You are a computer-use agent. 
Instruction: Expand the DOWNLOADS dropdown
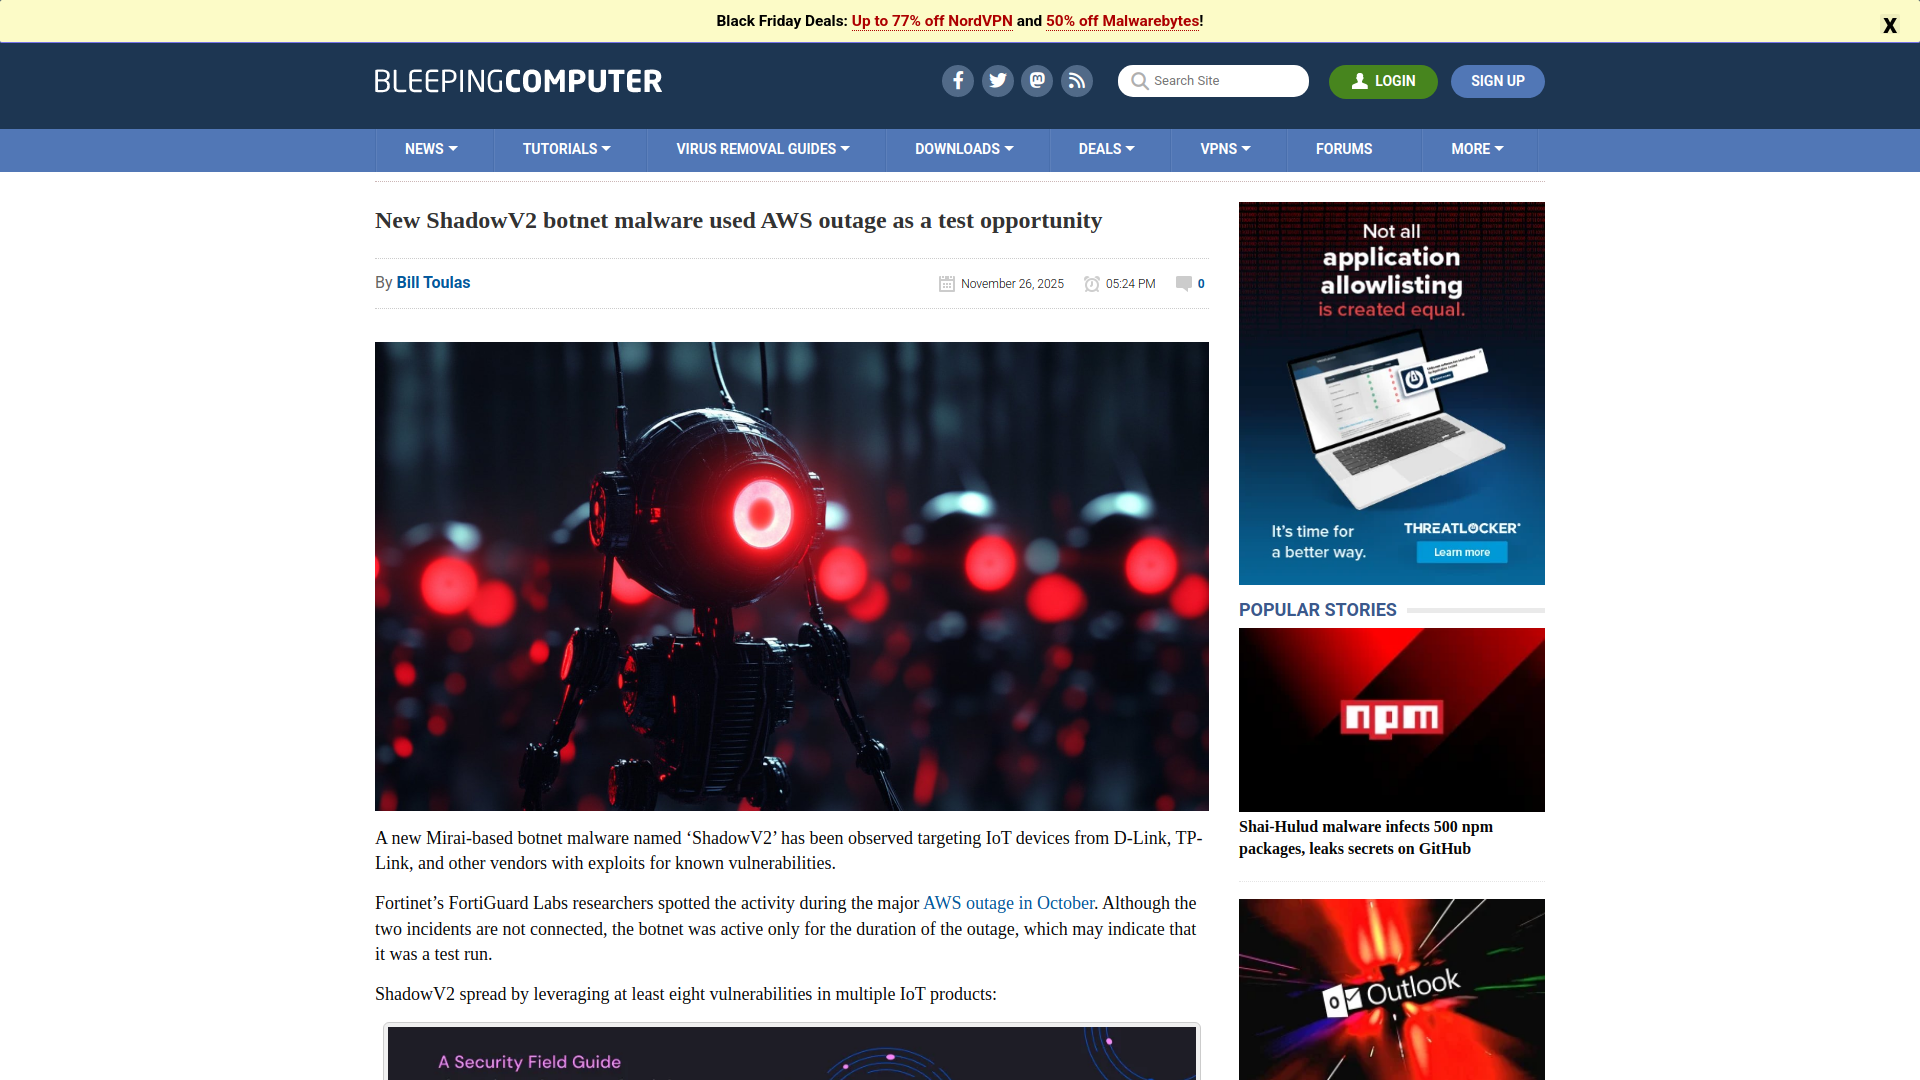pos(963,149)
